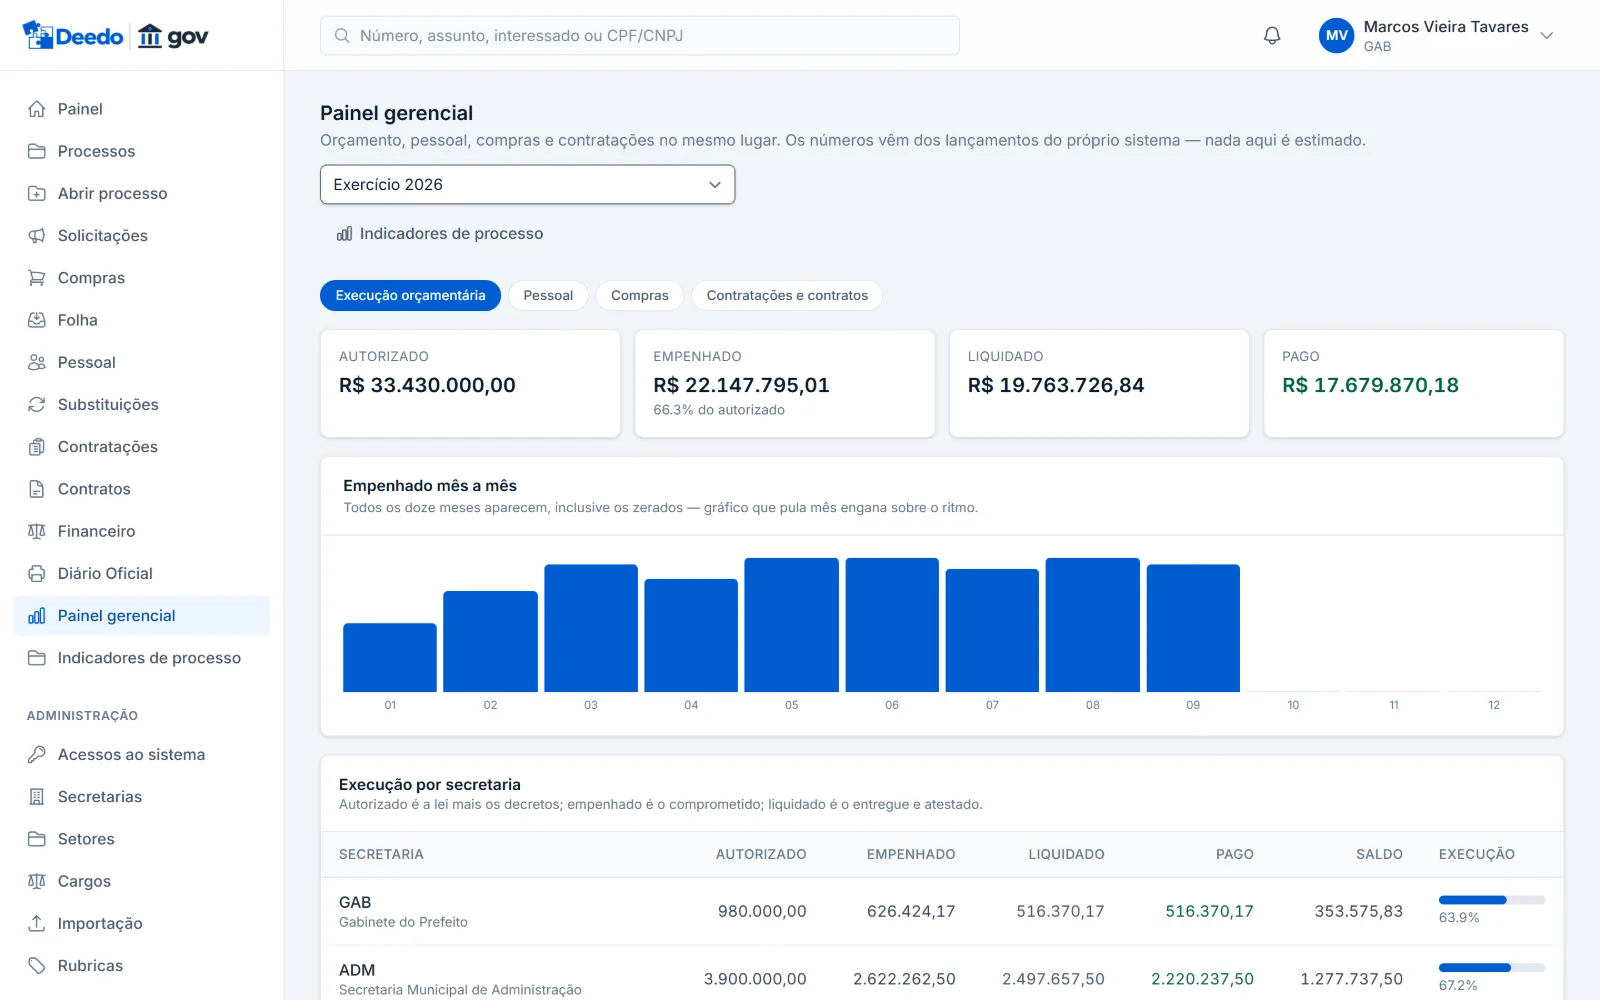The width and height of the screenshot is (1600, 1000).
Task: Click the Solicitações megaphone icon
Action: 37,236
